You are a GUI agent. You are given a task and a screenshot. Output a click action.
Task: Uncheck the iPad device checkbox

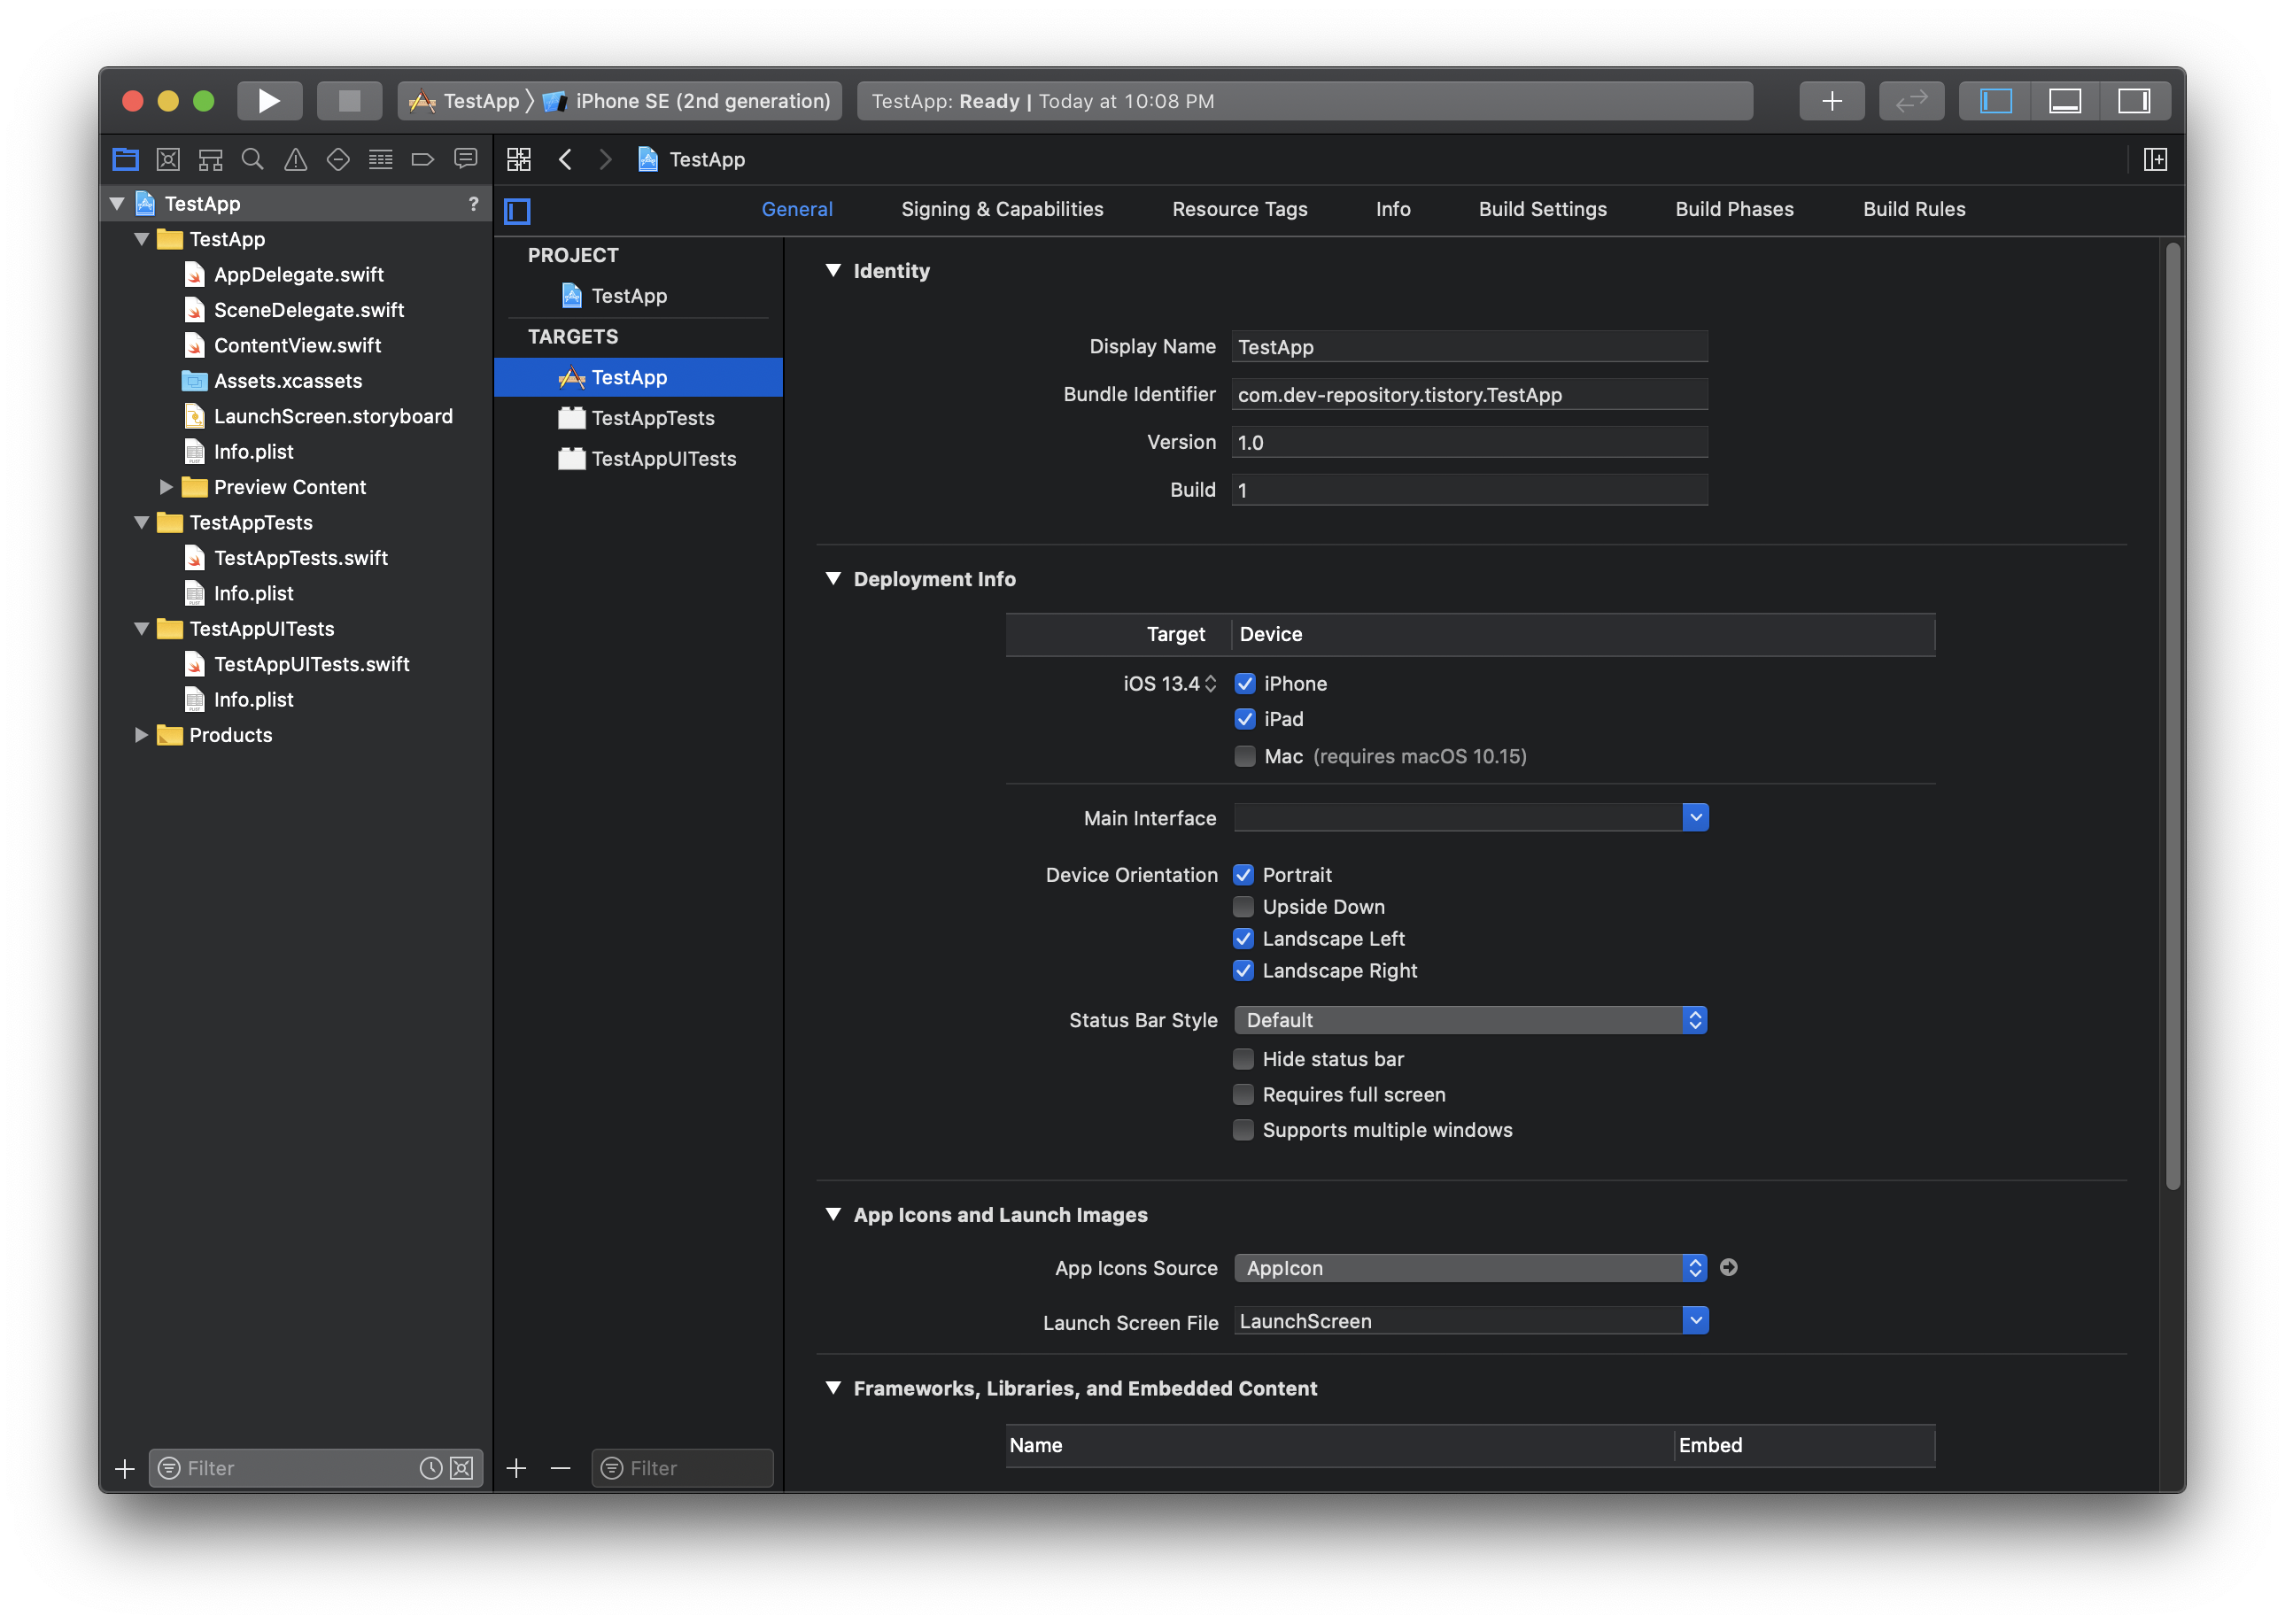1245,719
